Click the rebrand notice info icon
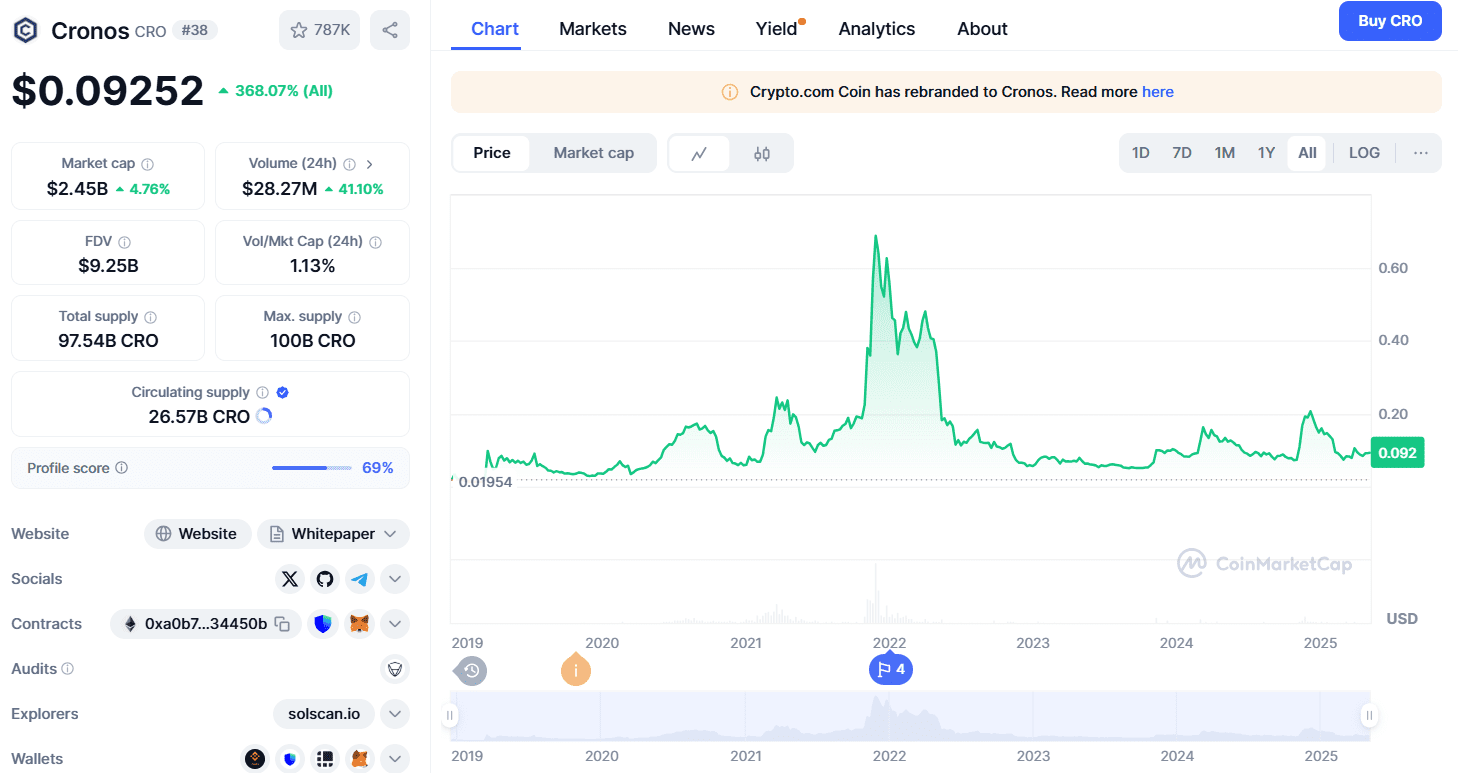 point(730,92)
